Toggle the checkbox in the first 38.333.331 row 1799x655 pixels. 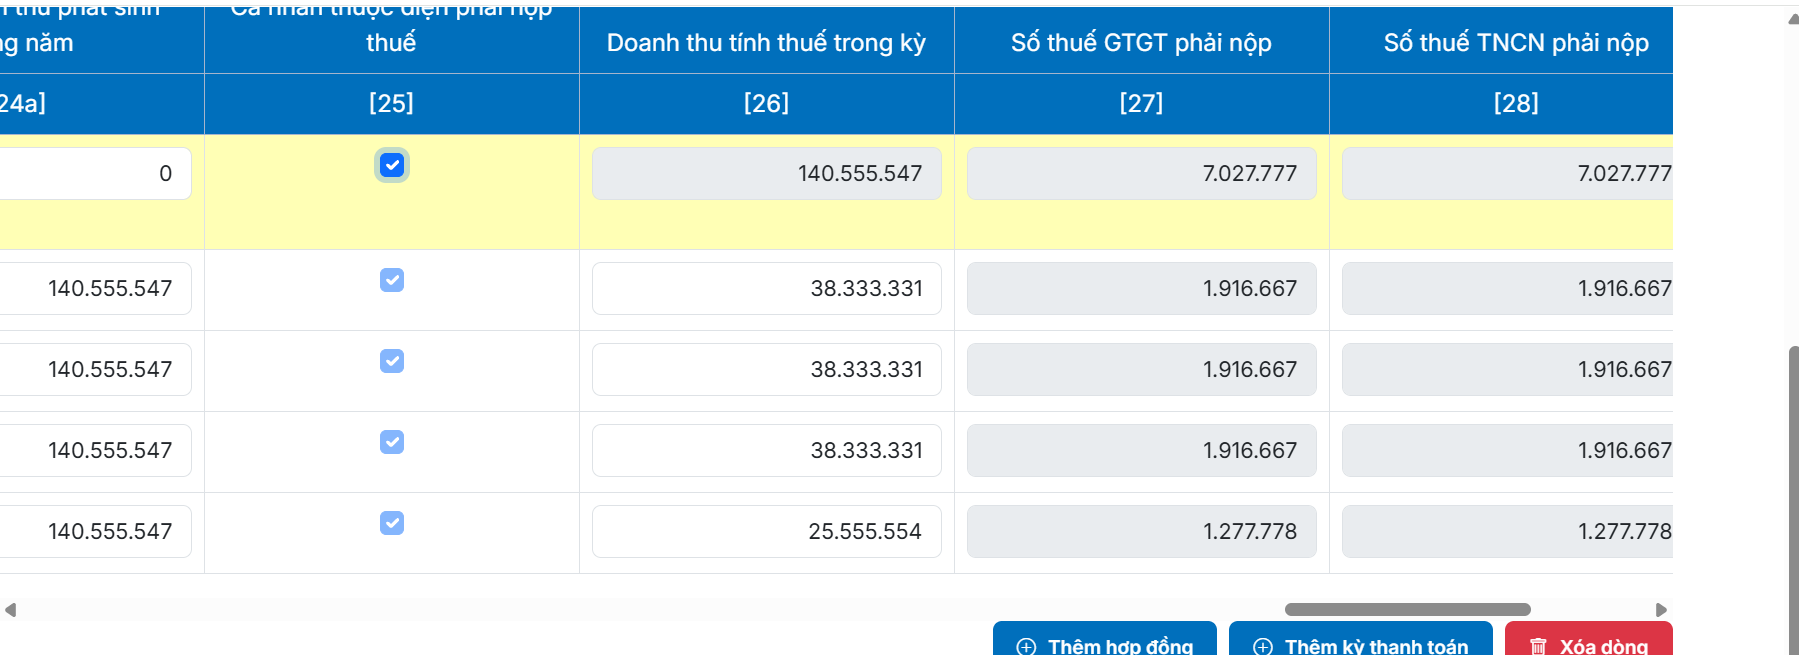(392, 280)
